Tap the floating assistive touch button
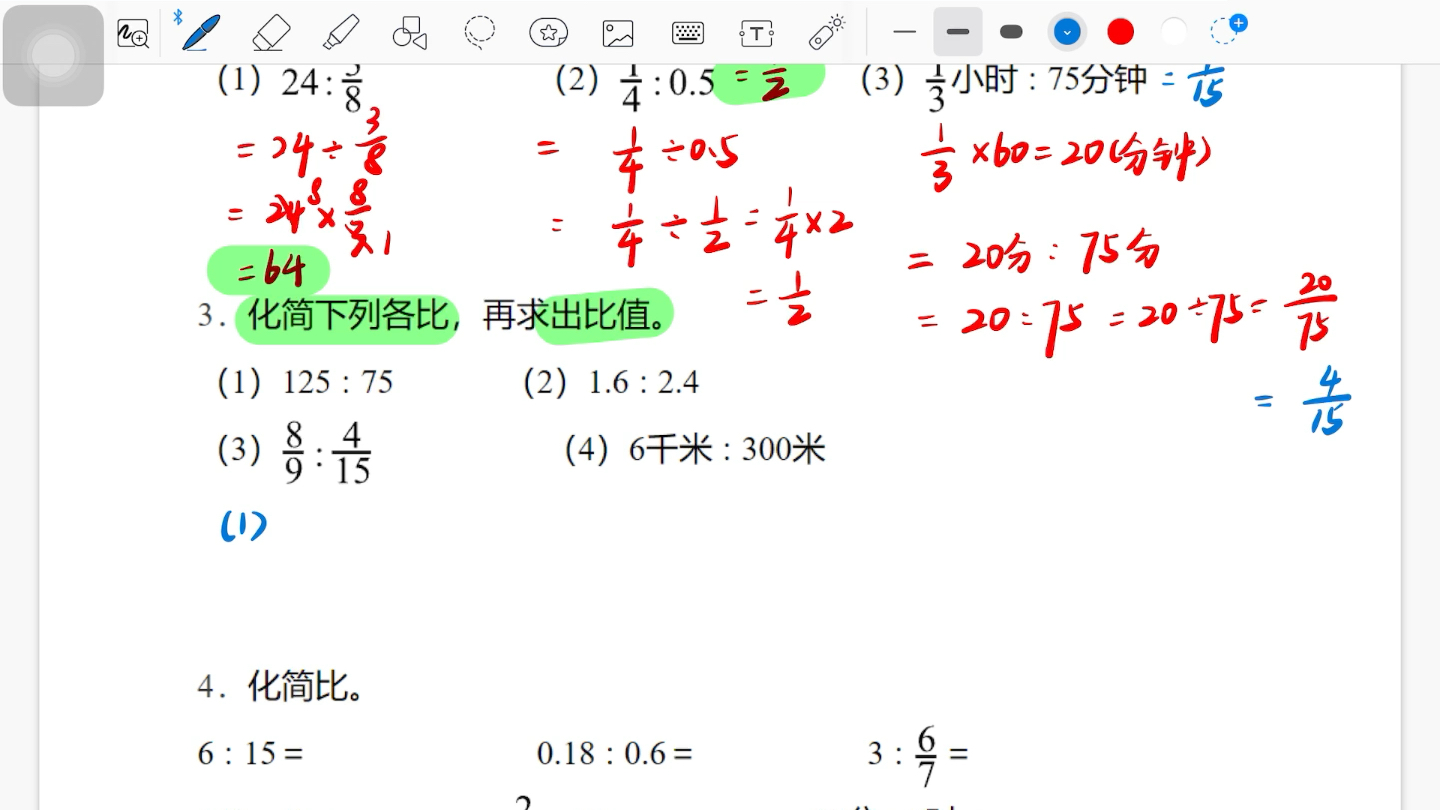Screen dimensions: 1440x810 pyautogui.click(x=53, y=55)
